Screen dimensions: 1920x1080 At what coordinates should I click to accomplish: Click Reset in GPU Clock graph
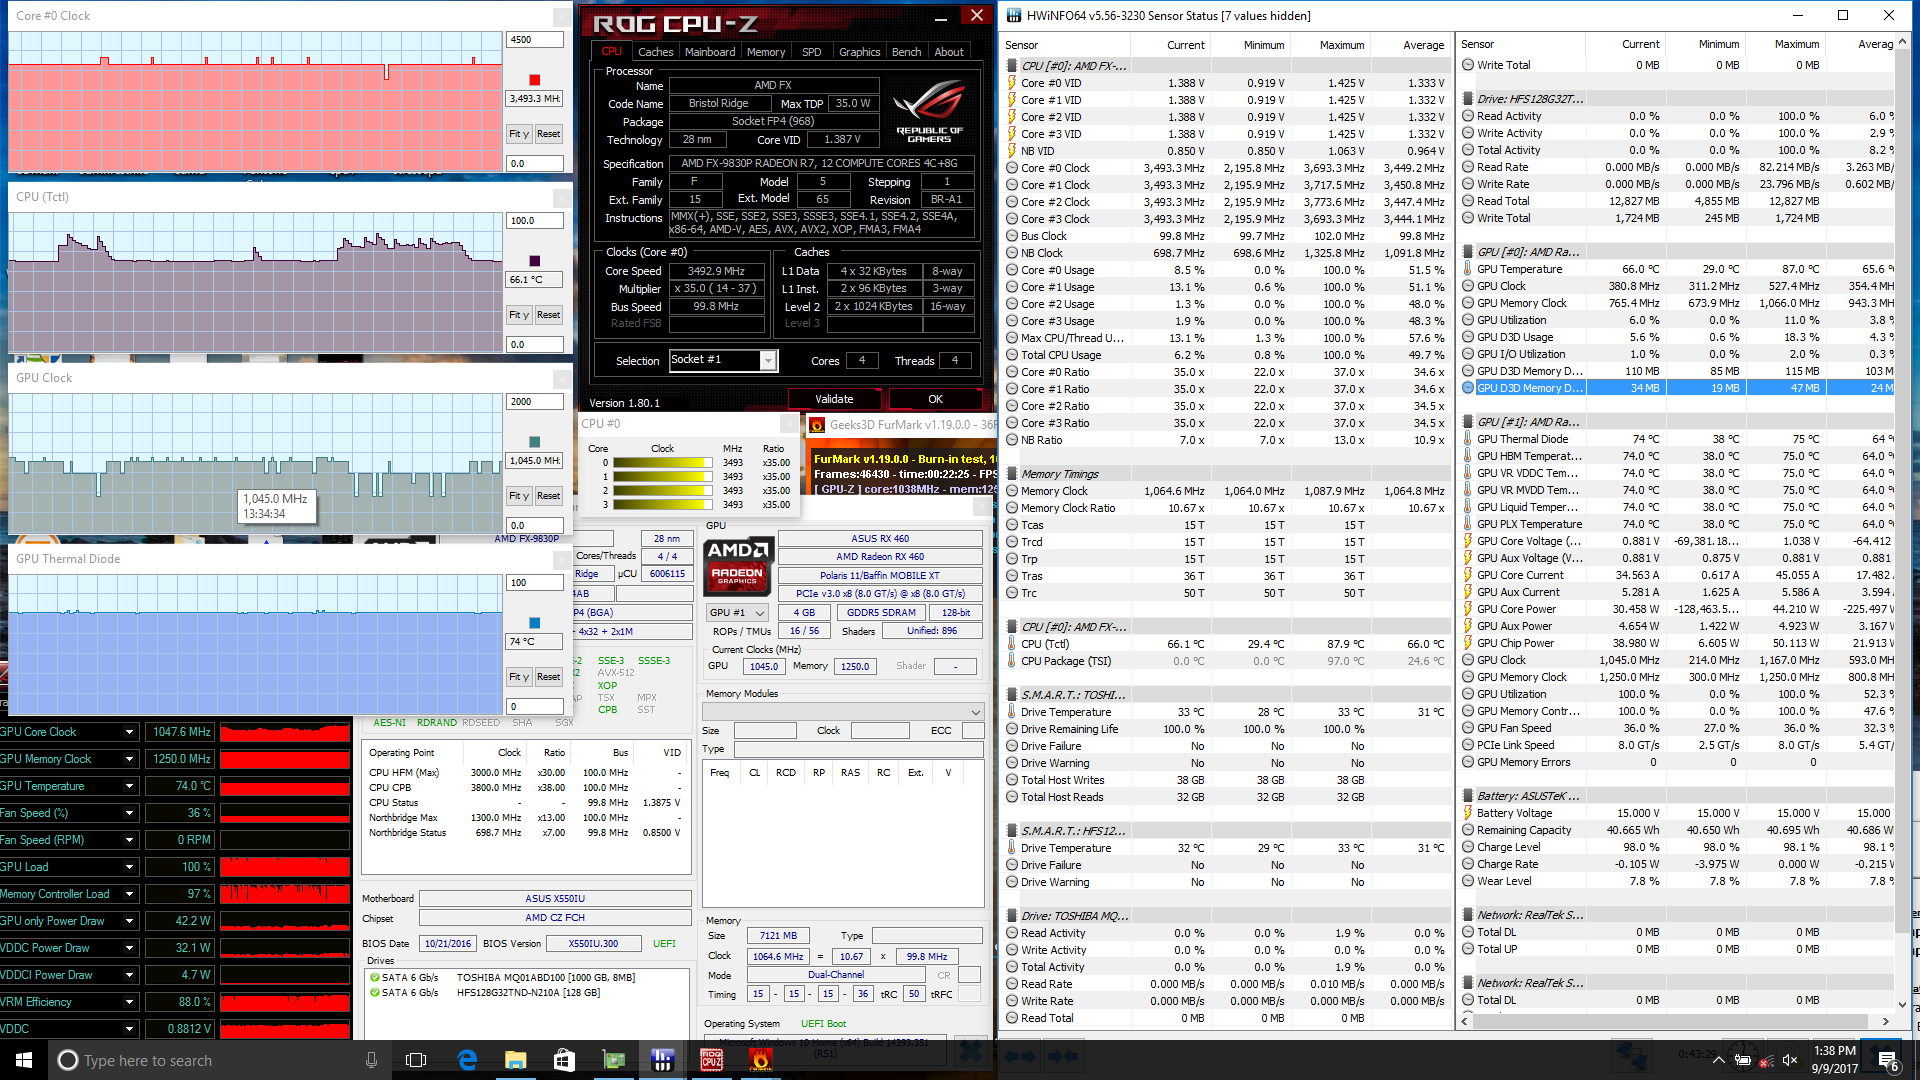tap(548, 496)
